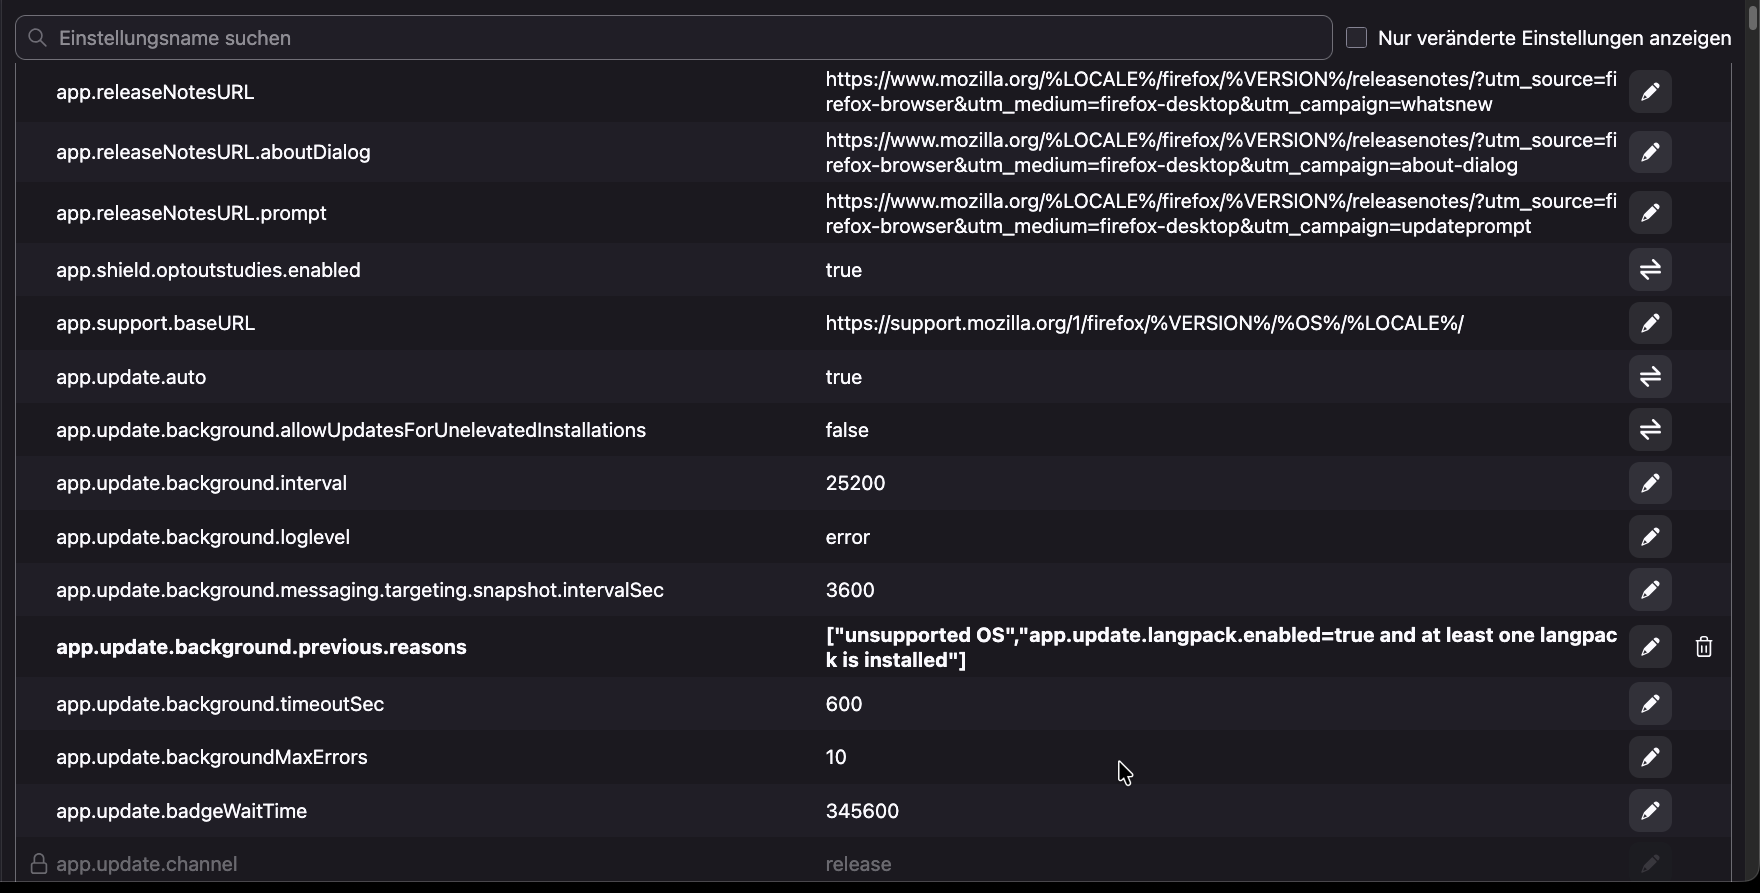Delete app.update.background.previous.reasons with the trash icon
1760x893 pixels.
(1704, 647)
